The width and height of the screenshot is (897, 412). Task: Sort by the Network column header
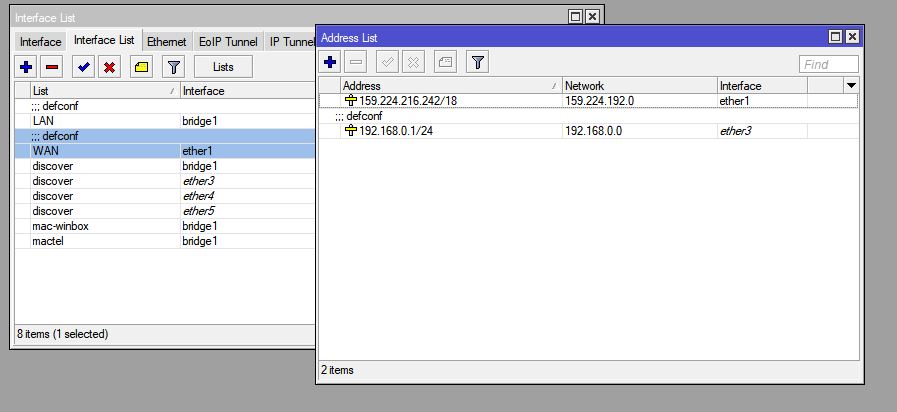pos(640,86)
